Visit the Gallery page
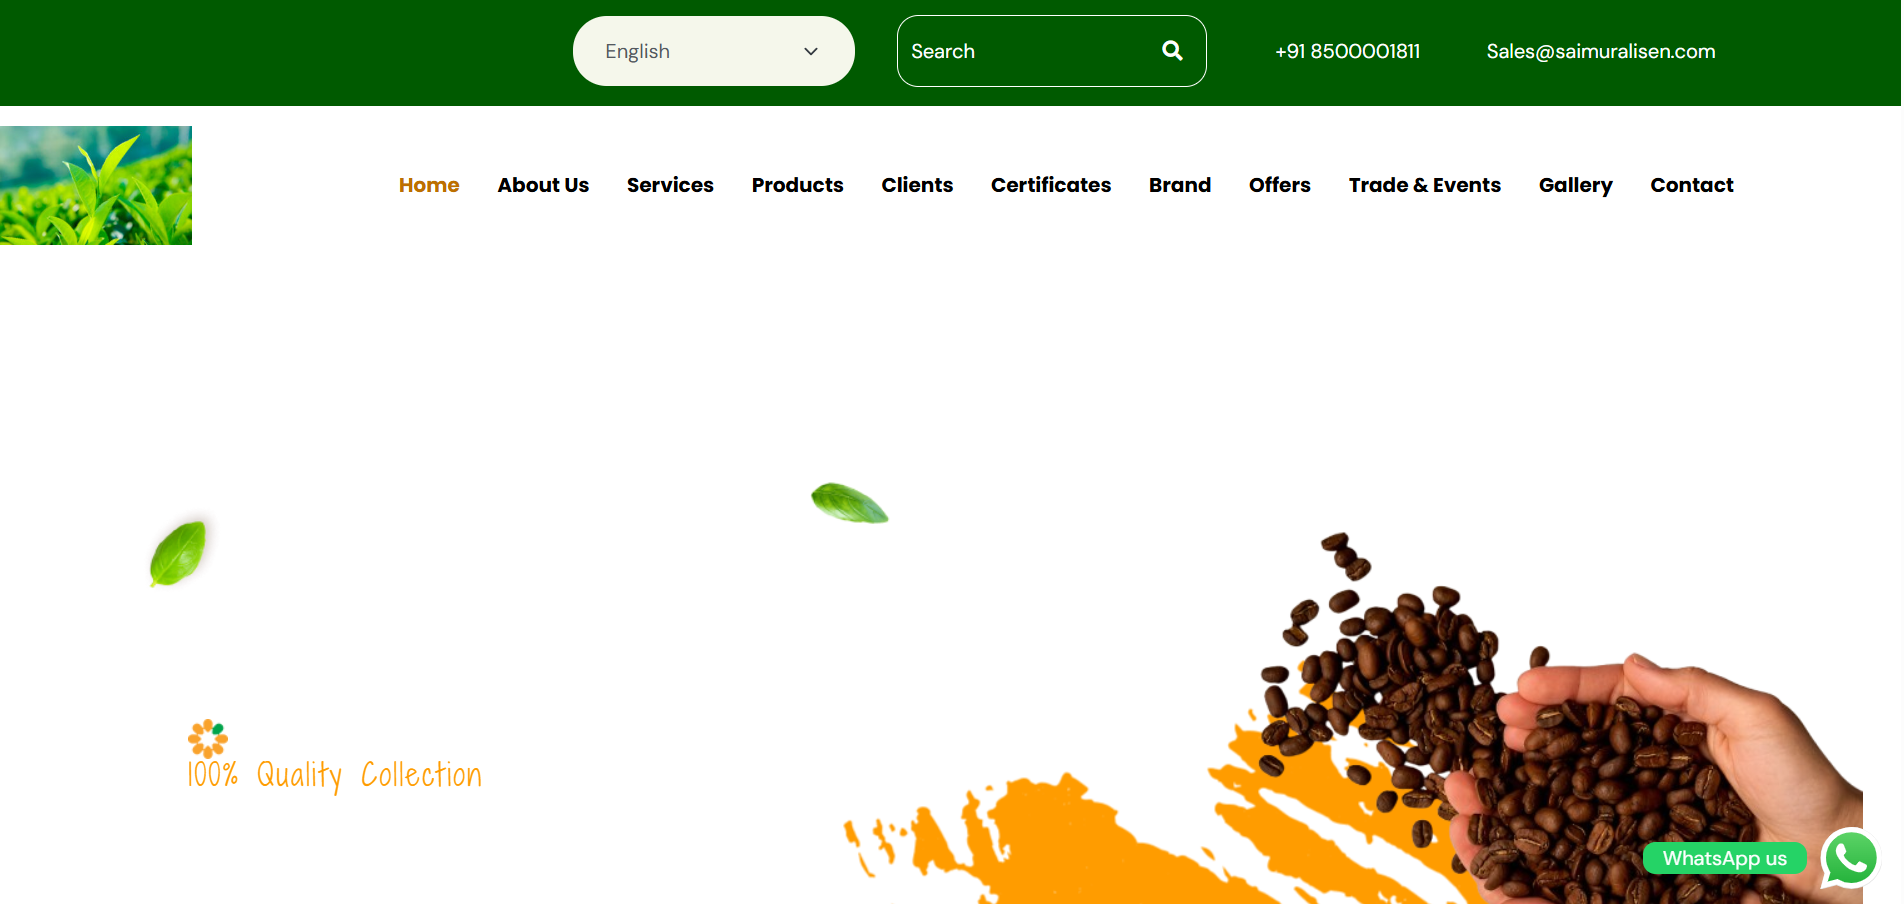The width and height of the screenshot is (1904, 904). [1575, 185]
